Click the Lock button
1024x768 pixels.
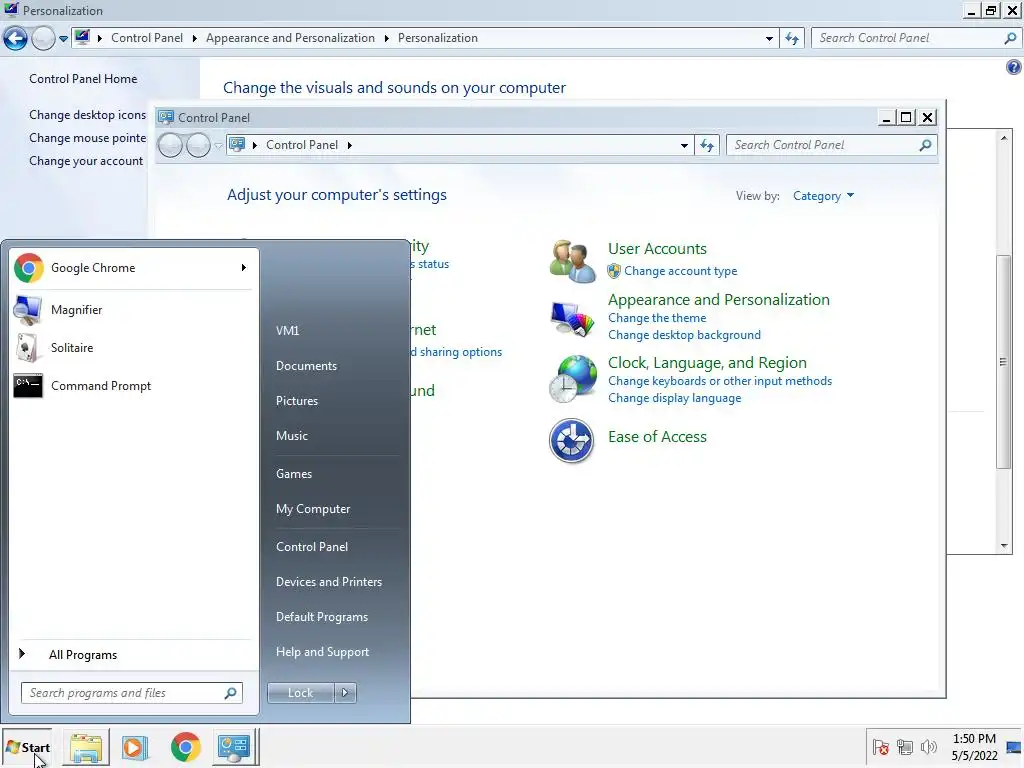click(300, 693)
